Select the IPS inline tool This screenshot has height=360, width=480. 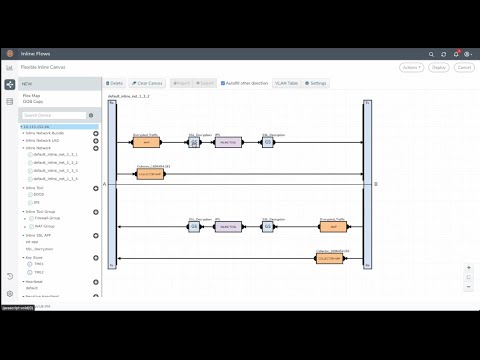tap(36, 202)
